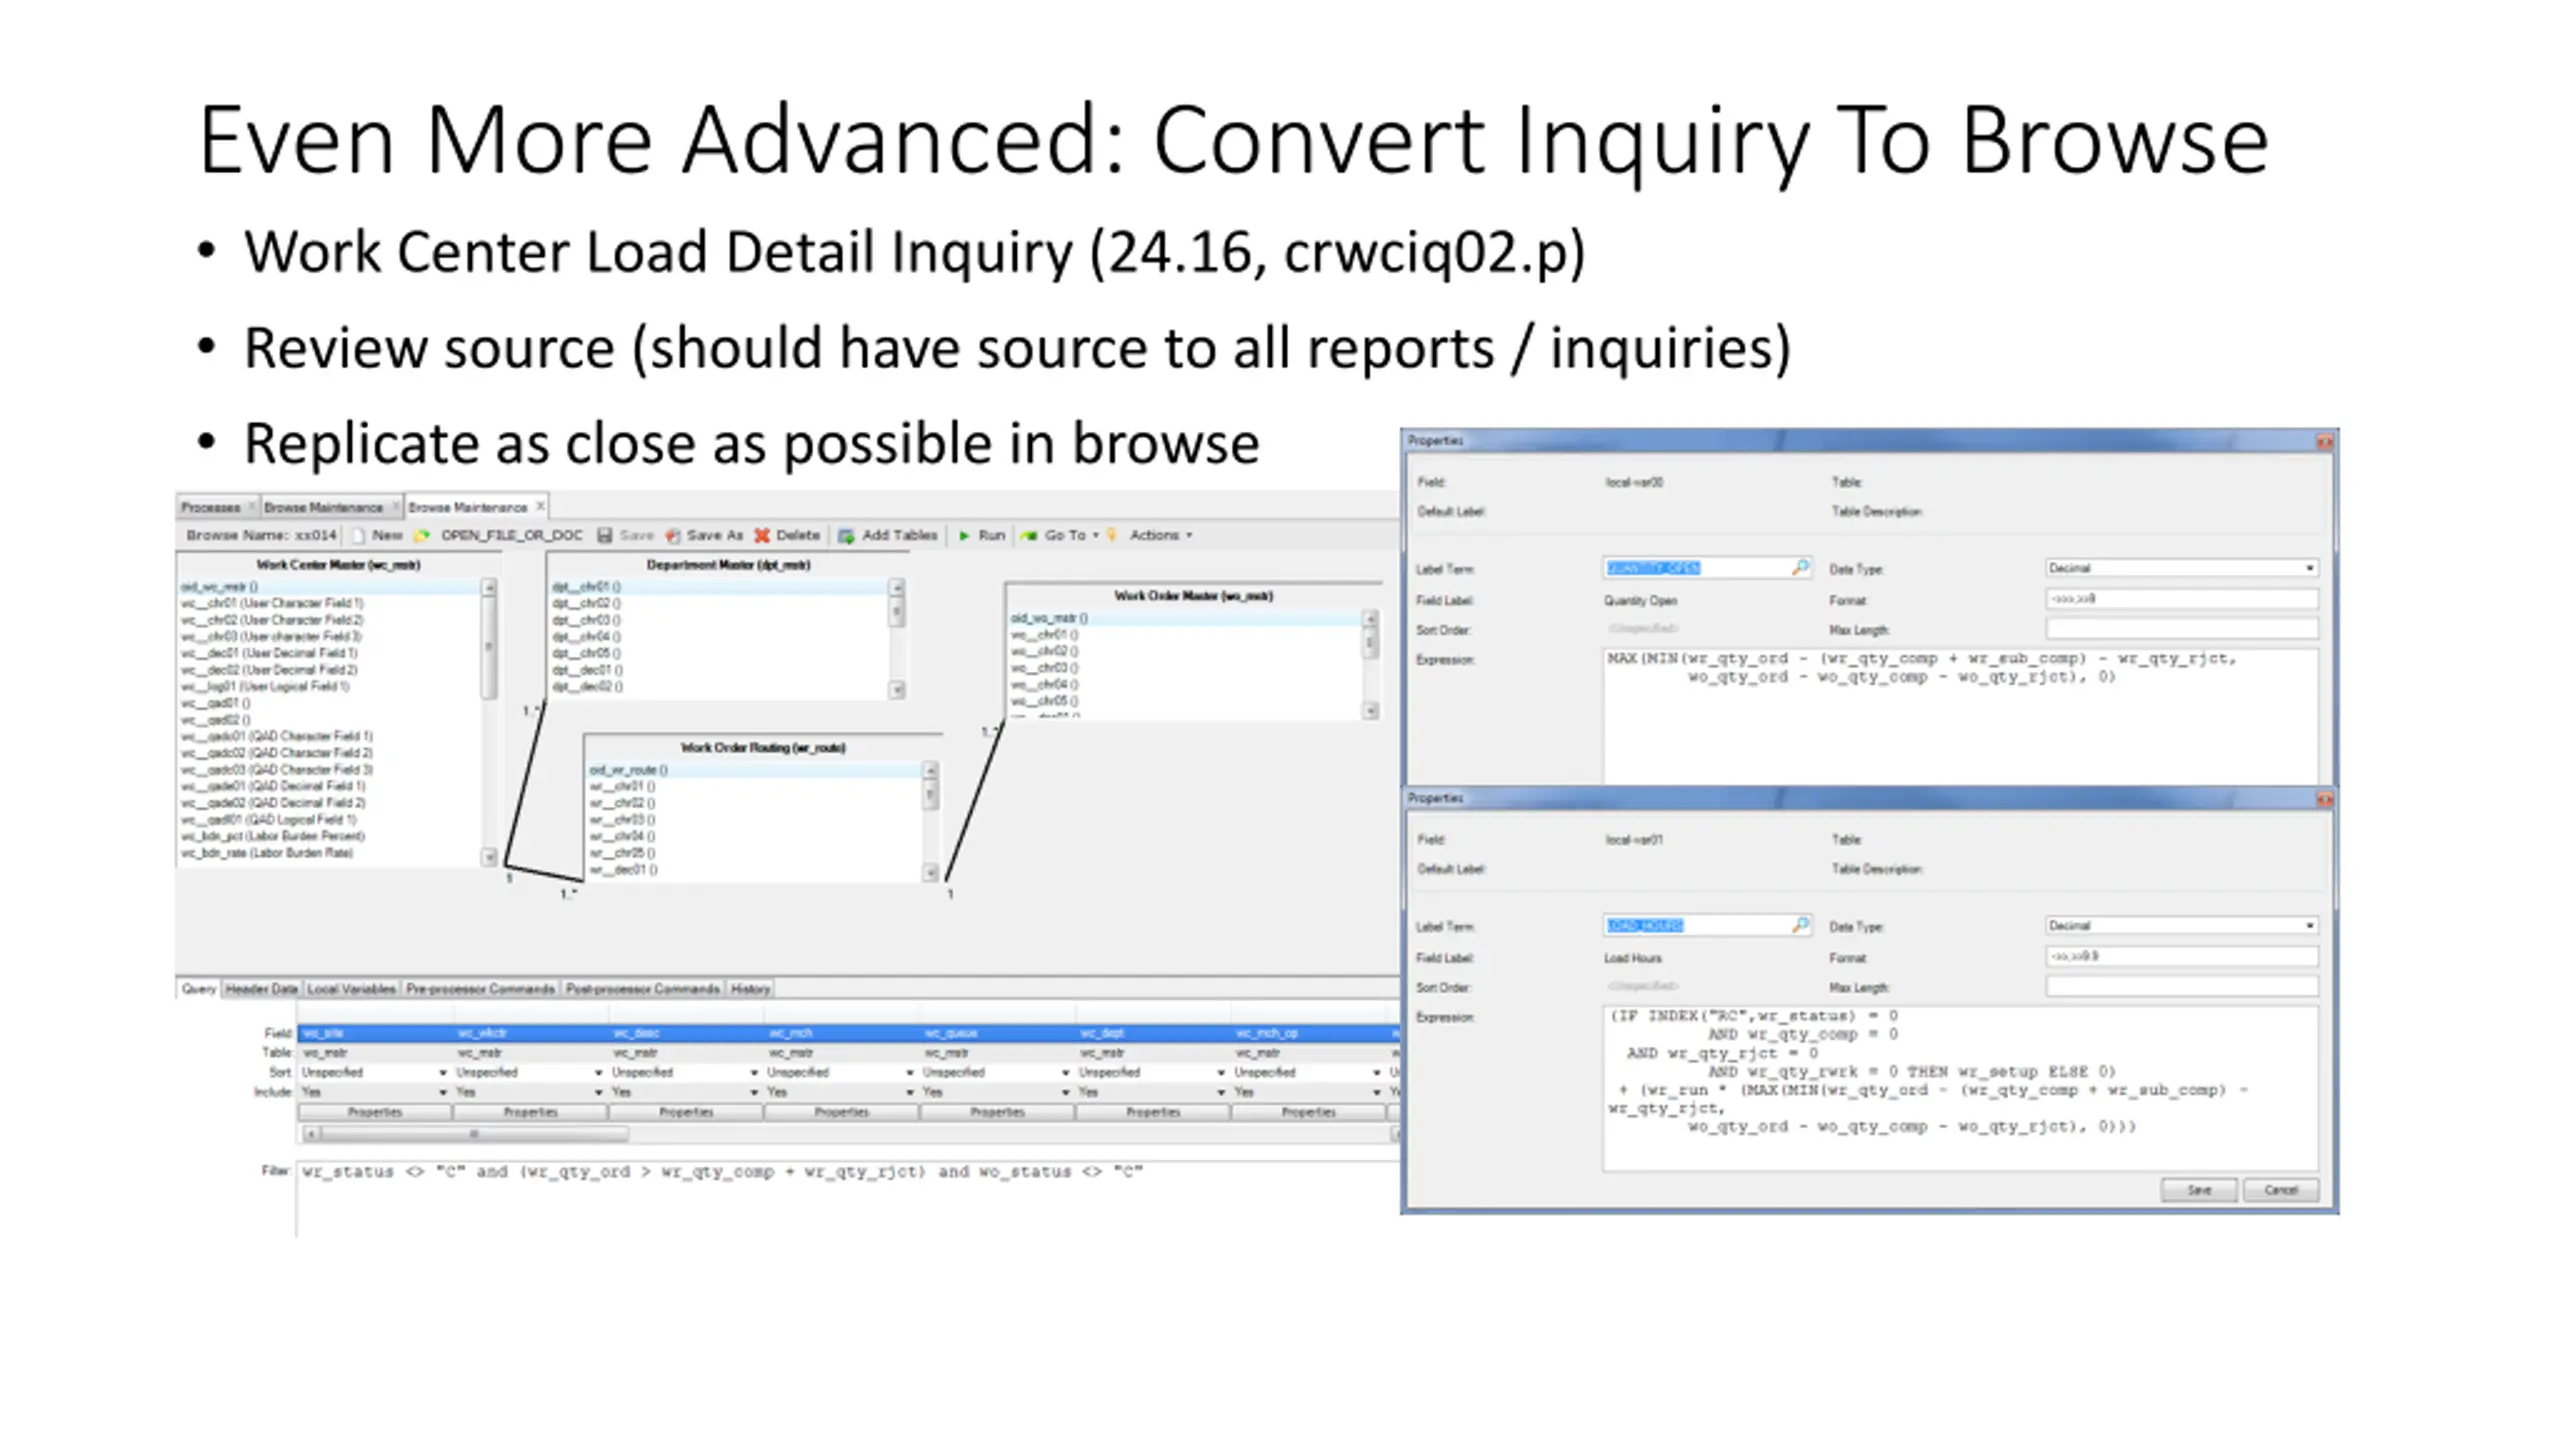Switch to the first Browse Maintenance tab

323,507
